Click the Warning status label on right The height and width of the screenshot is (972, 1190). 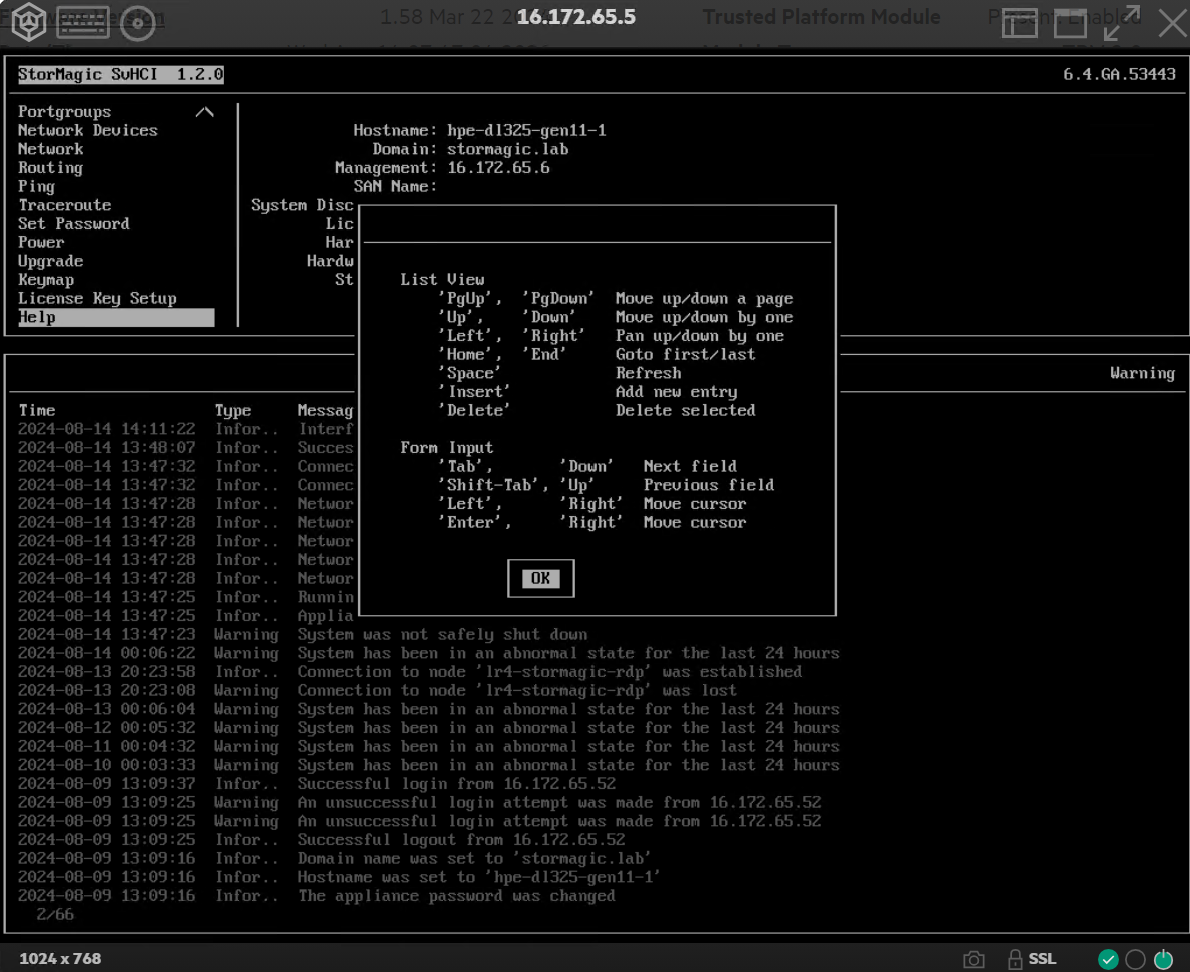click(1142, 373)
